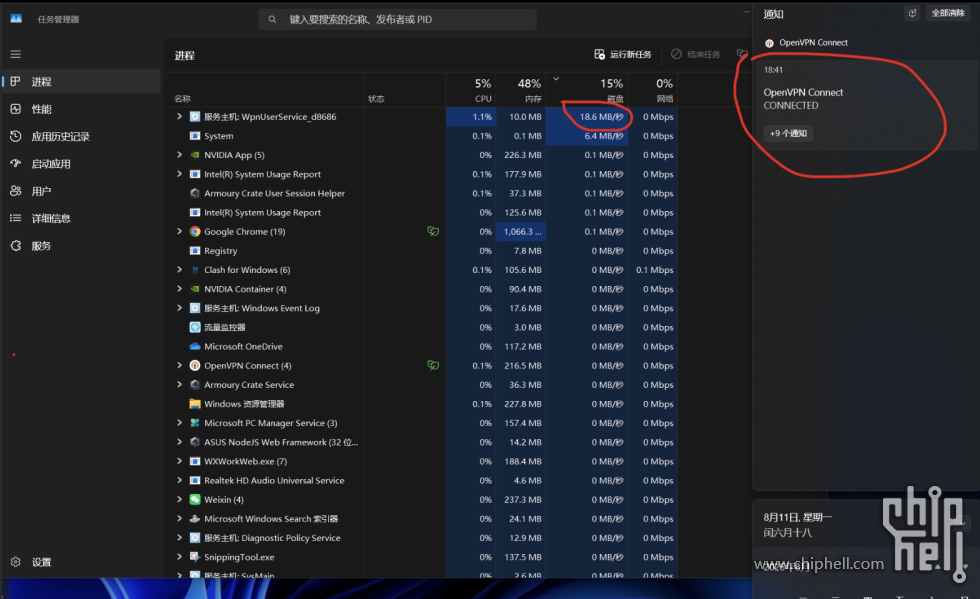Click the SnippingTool.exe icon

tap(195, 557)
